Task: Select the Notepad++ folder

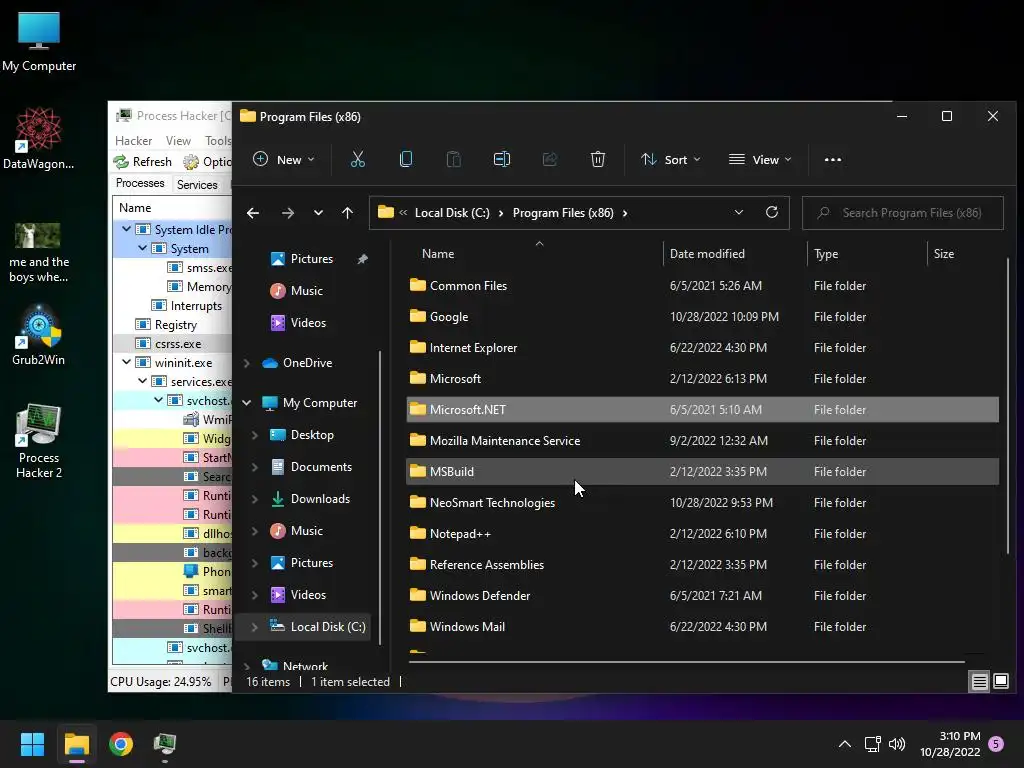Action: 702,534
